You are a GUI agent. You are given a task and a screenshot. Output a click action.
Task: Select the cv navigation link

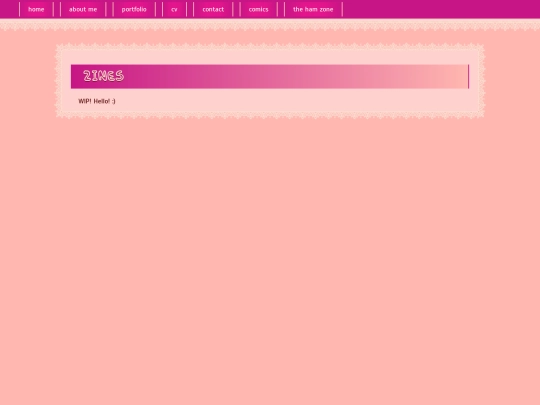[x=174, y=9]
